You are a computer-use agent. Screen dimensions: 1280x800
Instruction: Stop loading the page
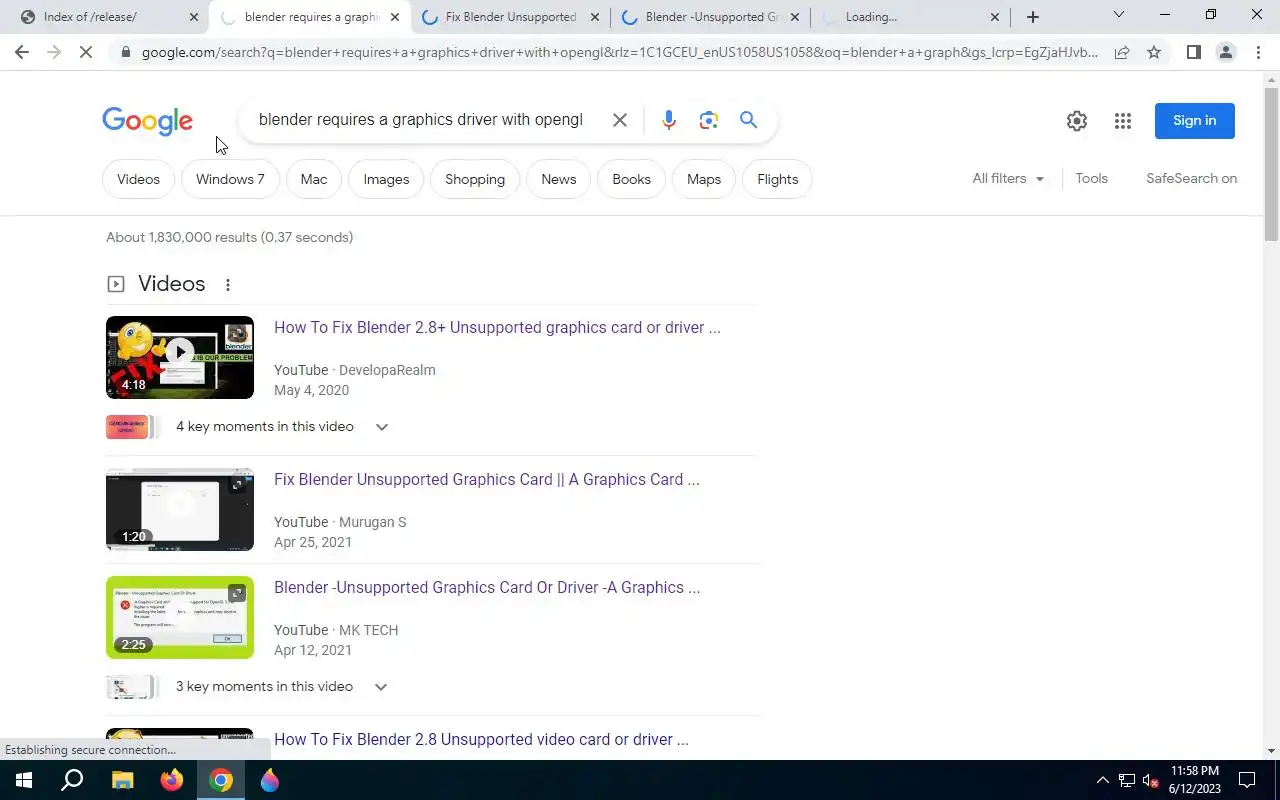pyautogui.click(x=86, y=52)
